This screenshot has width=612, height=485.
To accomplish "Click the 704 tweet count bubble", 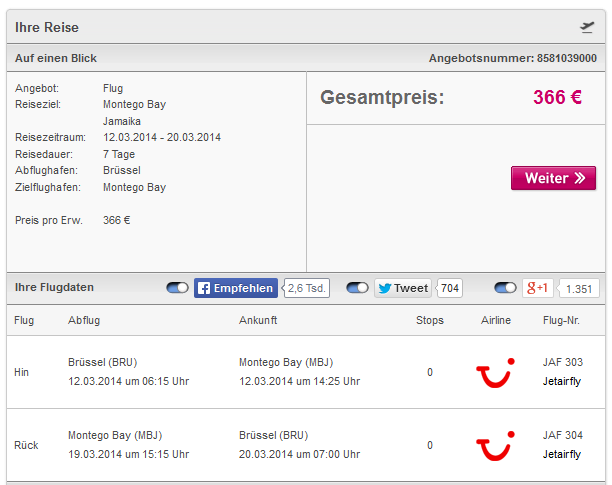I will pyautogui.click(x=450, y=288).
